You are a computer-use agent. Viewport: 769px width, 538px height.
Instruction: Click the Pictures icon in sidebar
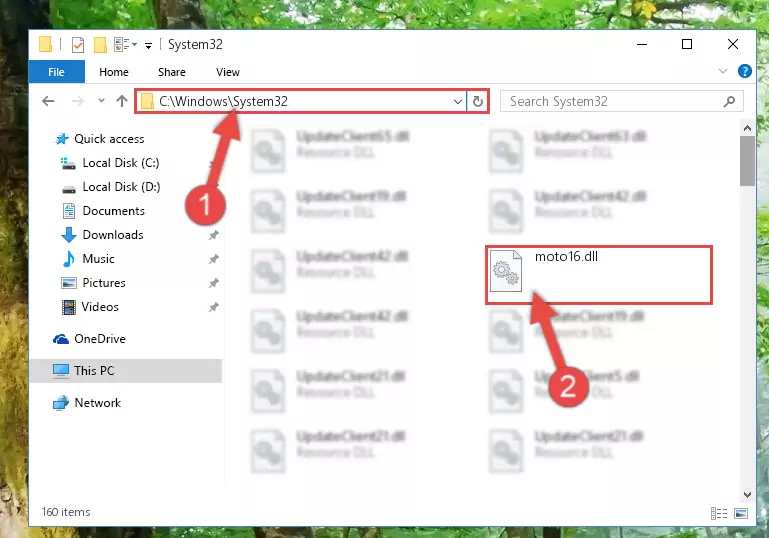click(x=69, y=283)
